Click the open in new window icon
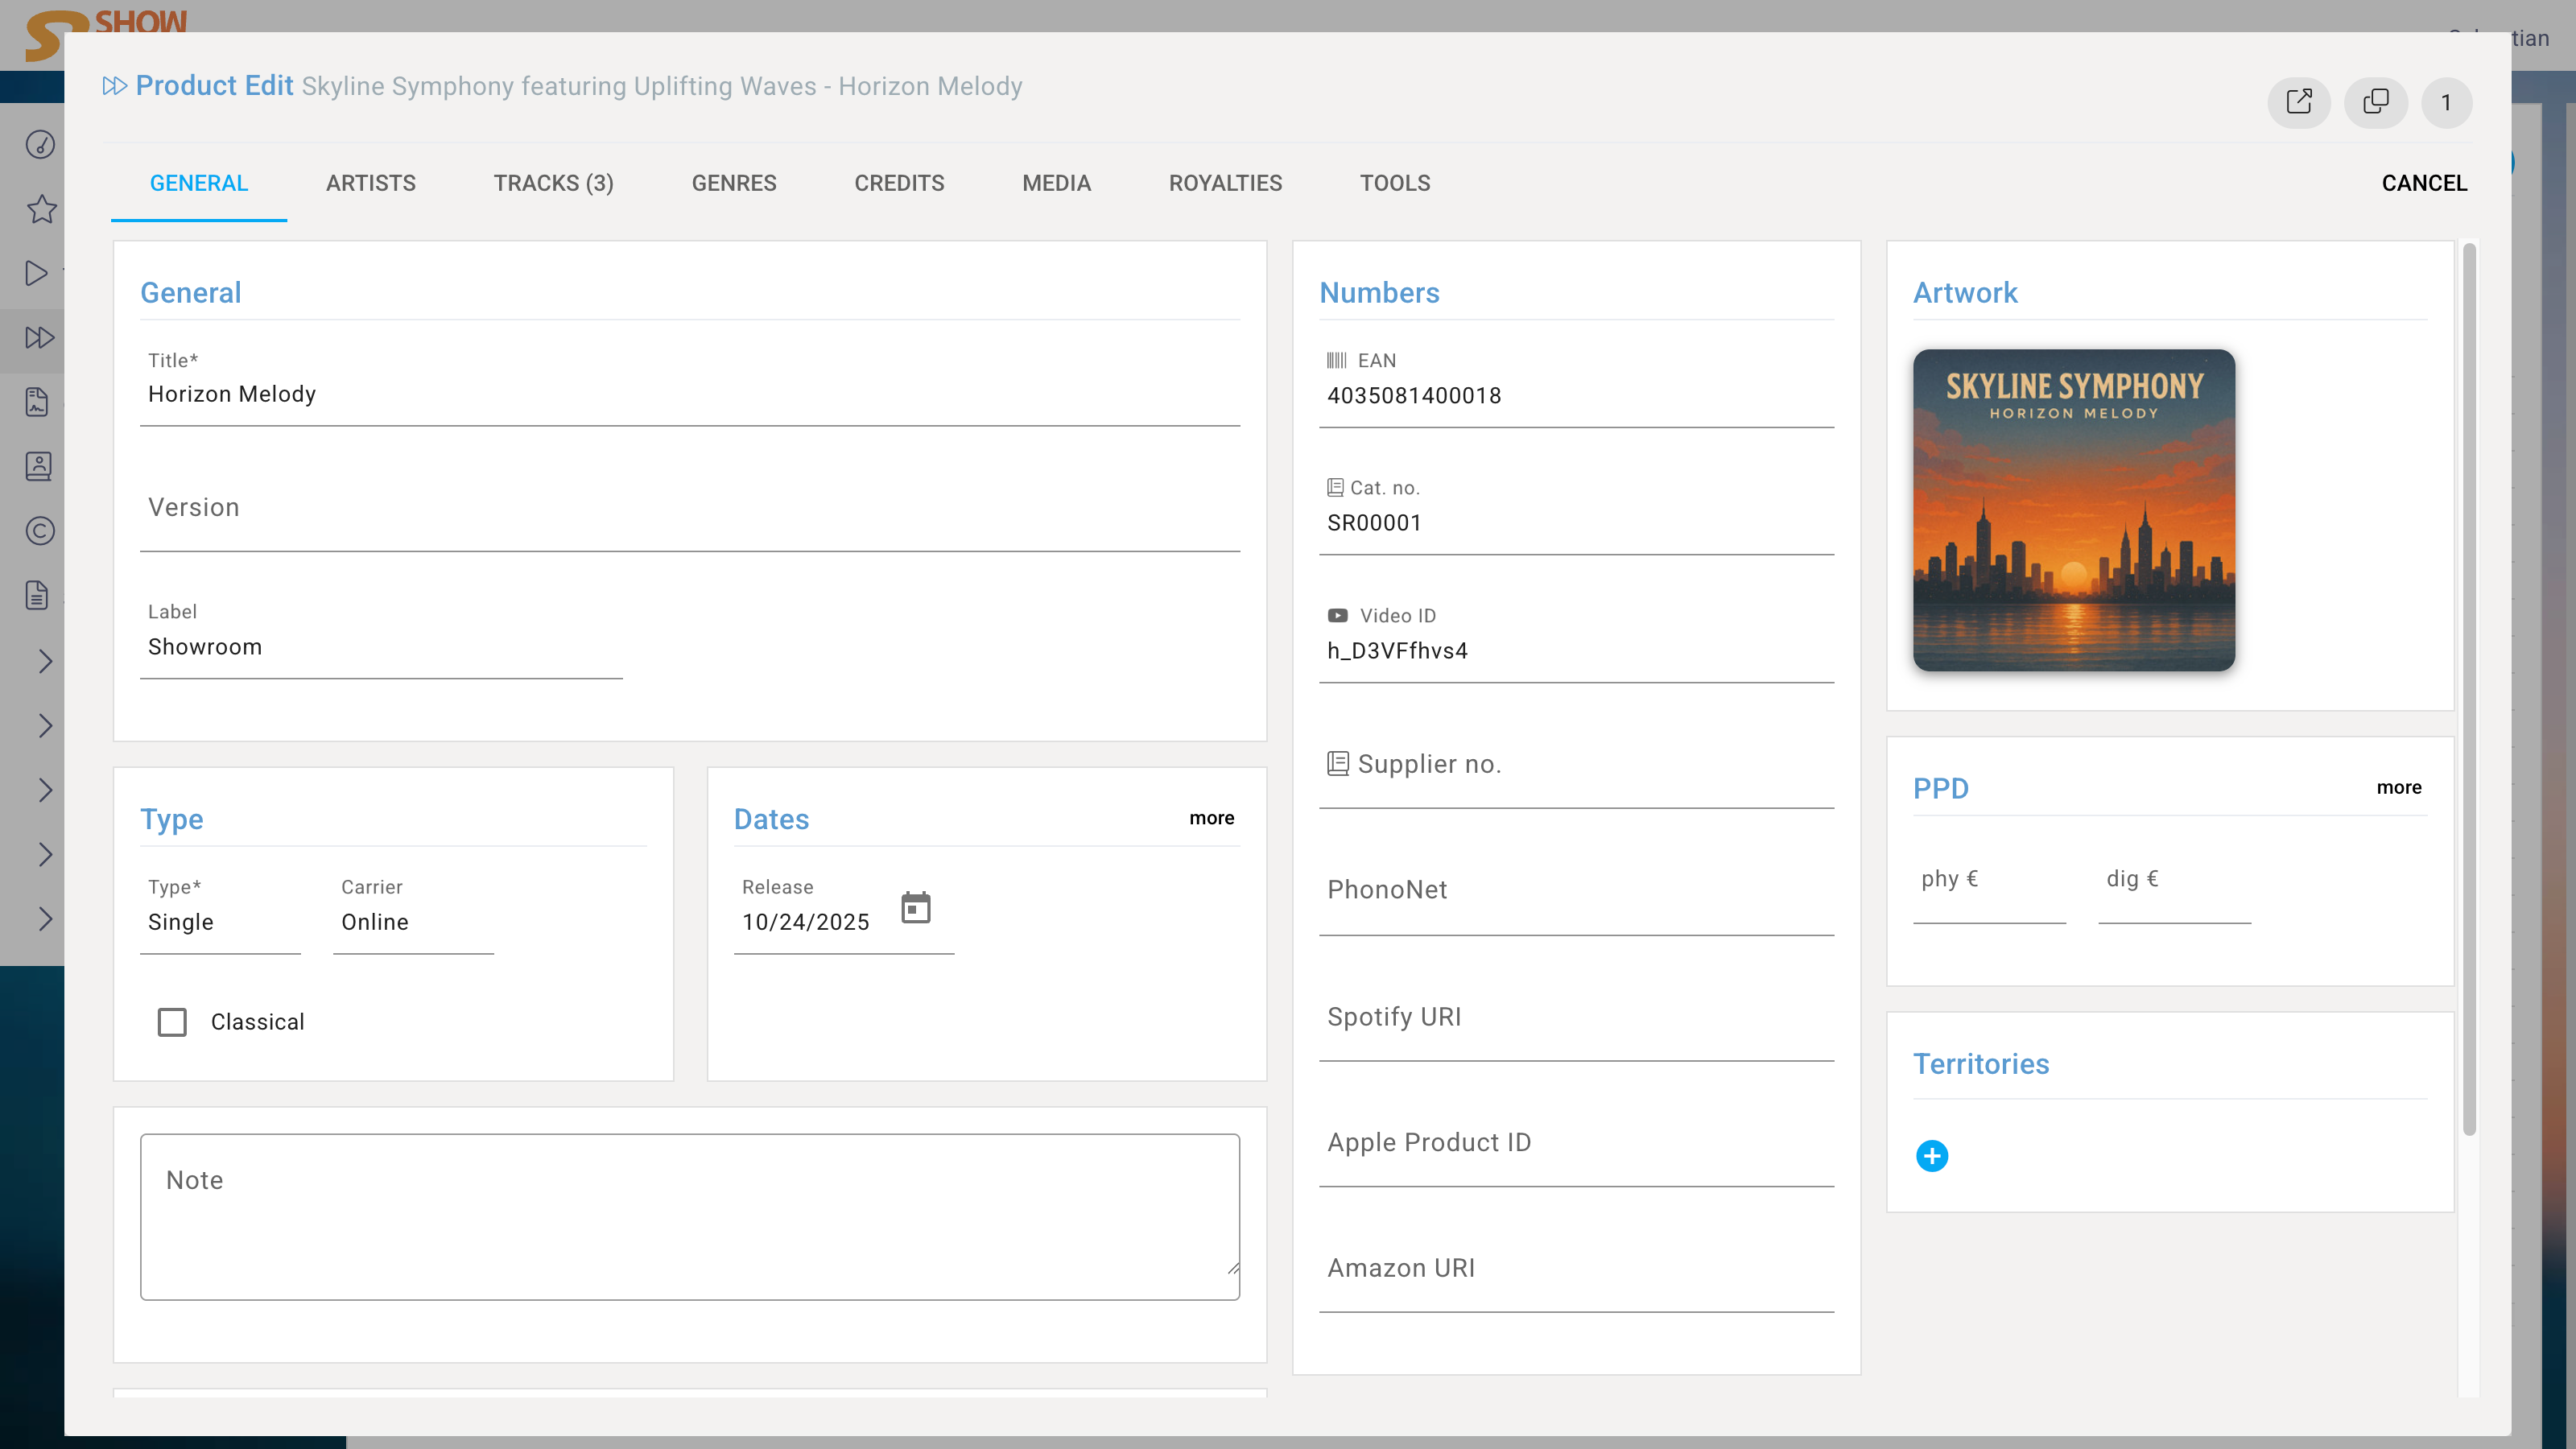 (2298, 102)
